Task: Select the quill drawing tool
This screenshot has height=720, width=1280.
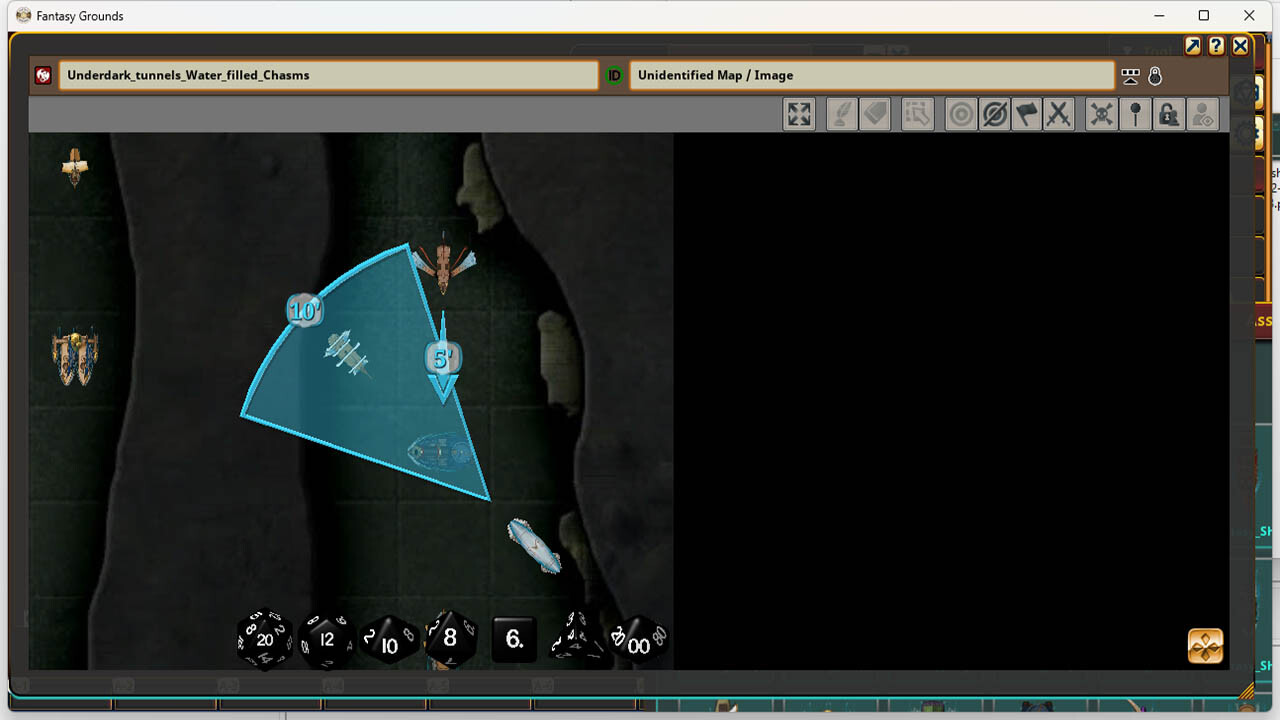Action: coord(841,114)
